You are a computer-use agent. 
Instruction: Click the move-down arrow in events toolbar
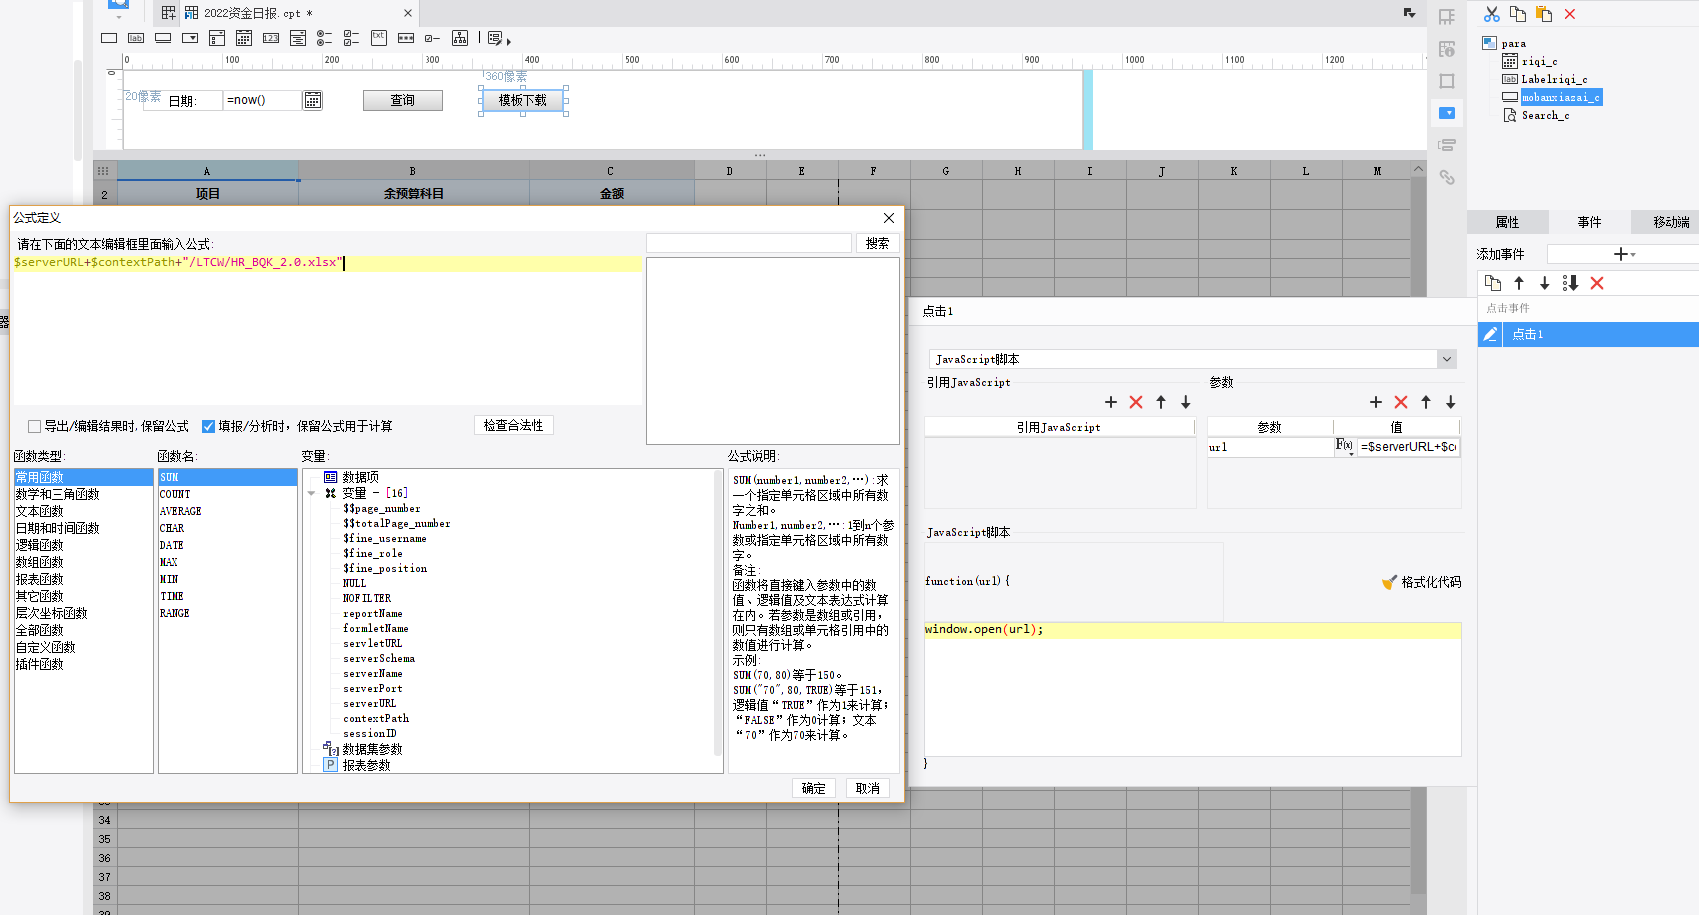click(1545, 283)
